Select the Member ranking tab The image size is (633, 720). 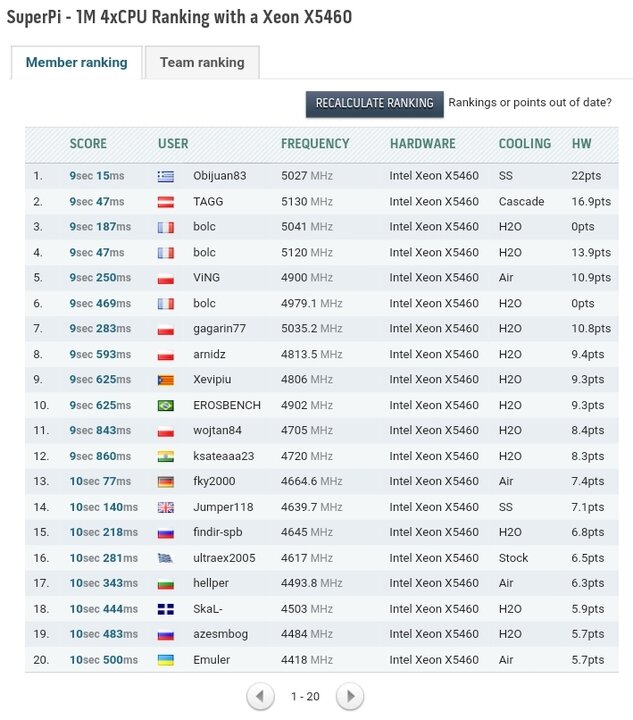coord(77,62)
